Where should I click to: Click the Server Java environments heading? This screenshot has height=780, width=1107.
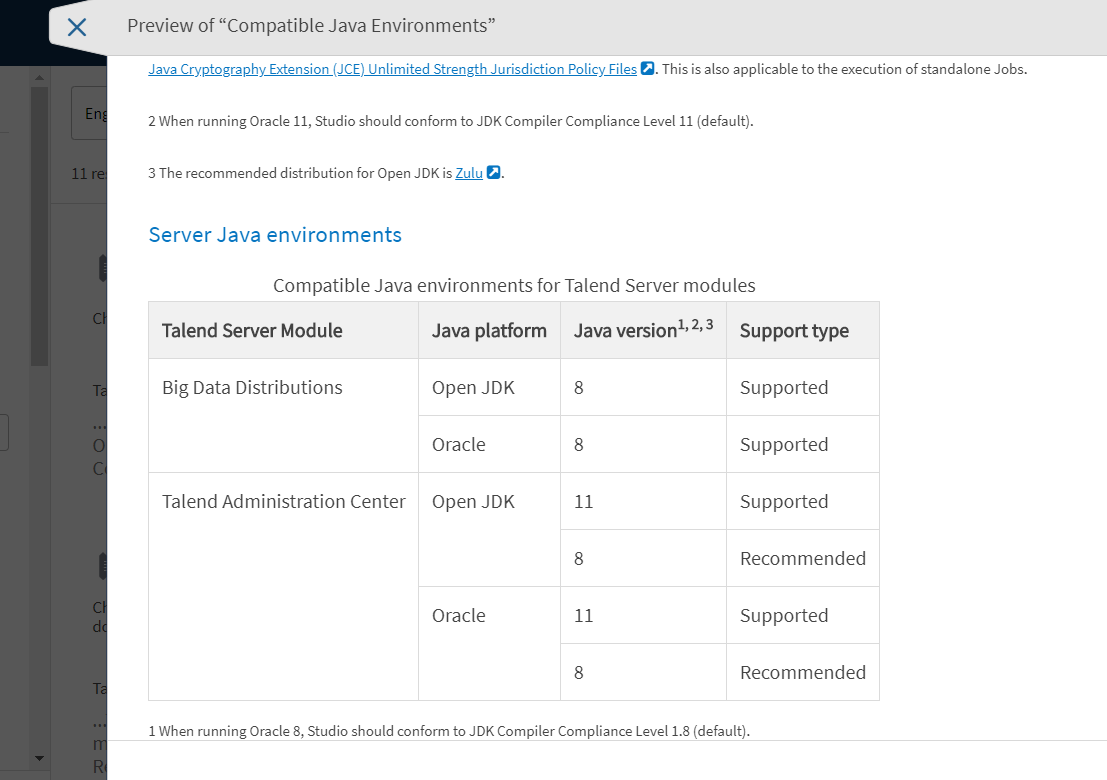[275, 234]
